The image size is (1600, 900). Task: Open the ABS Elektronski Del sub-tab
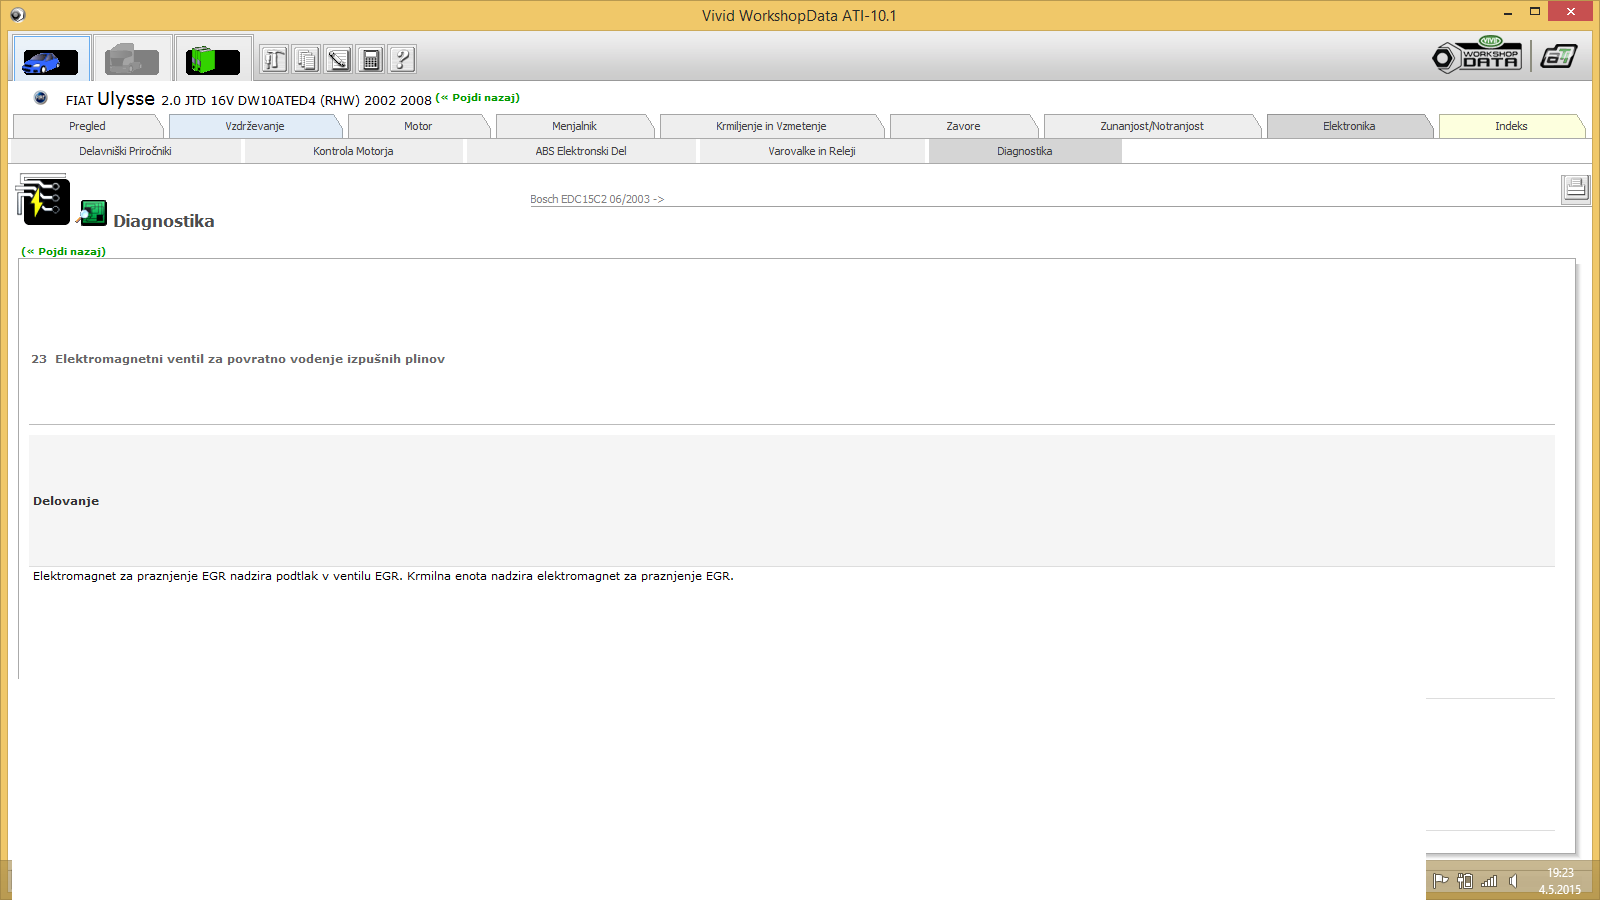581,151
